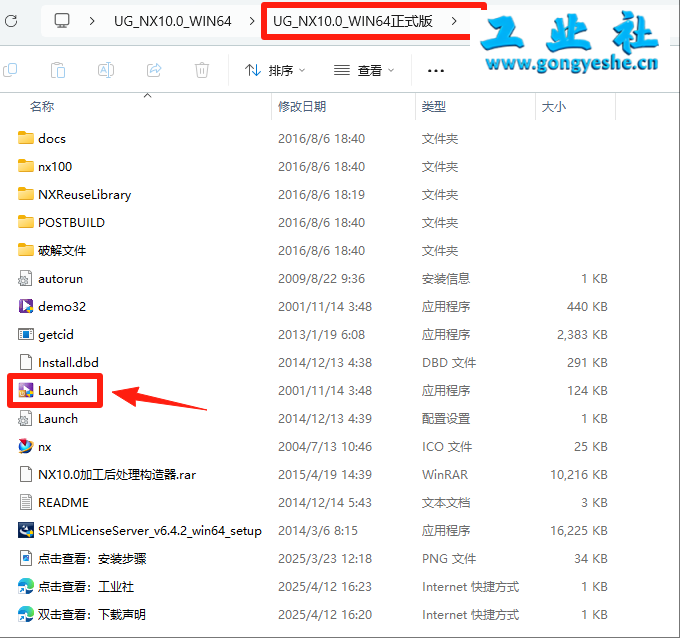Click date 2009/8/22 9:36 of autorun

(321, 278)
